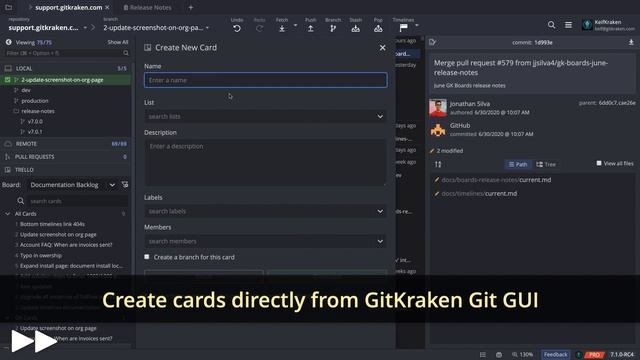Open the List search dropdown
640x360 pixels.
click(265, 116)
